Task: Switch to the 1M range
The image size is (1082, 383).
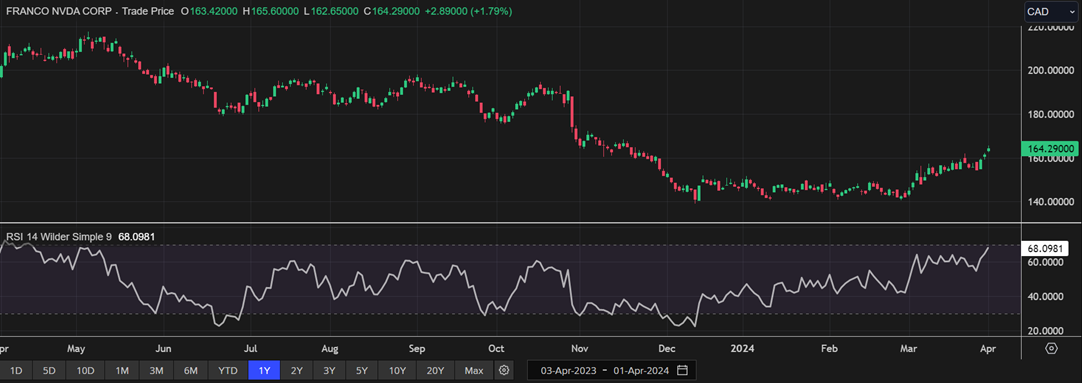Action: point(122,371)
